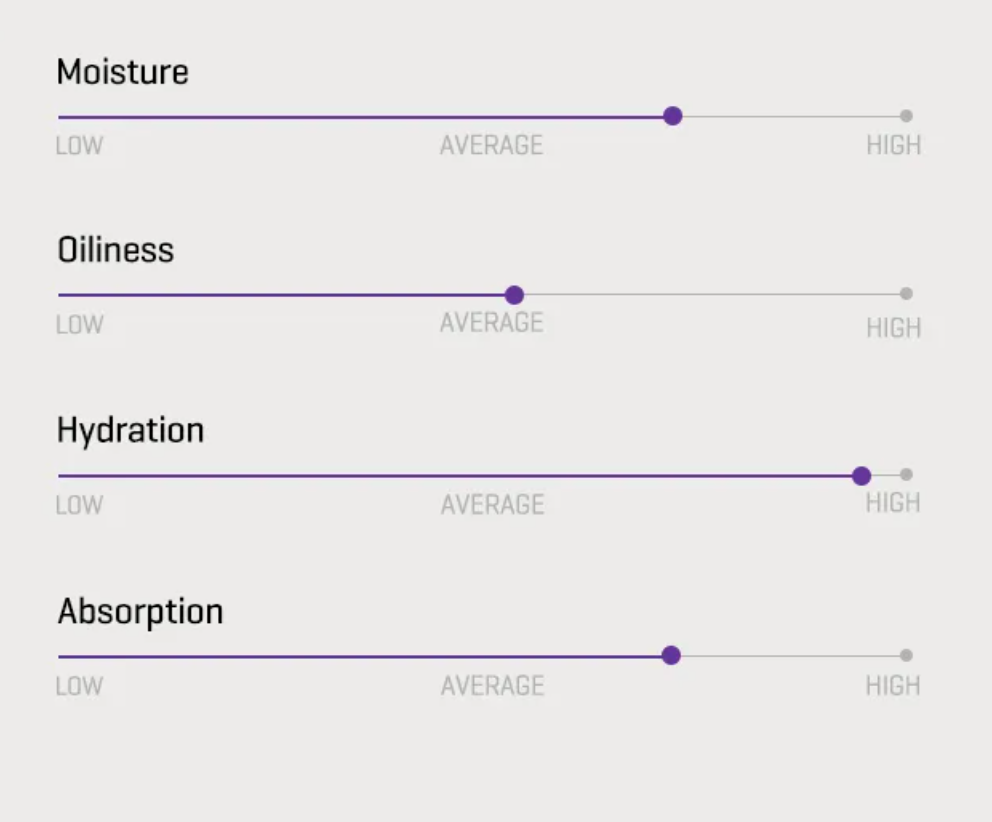Click the gray end dot on Oiliness slider
This screenshot has height=822, width=992.
tap(906, 294)
